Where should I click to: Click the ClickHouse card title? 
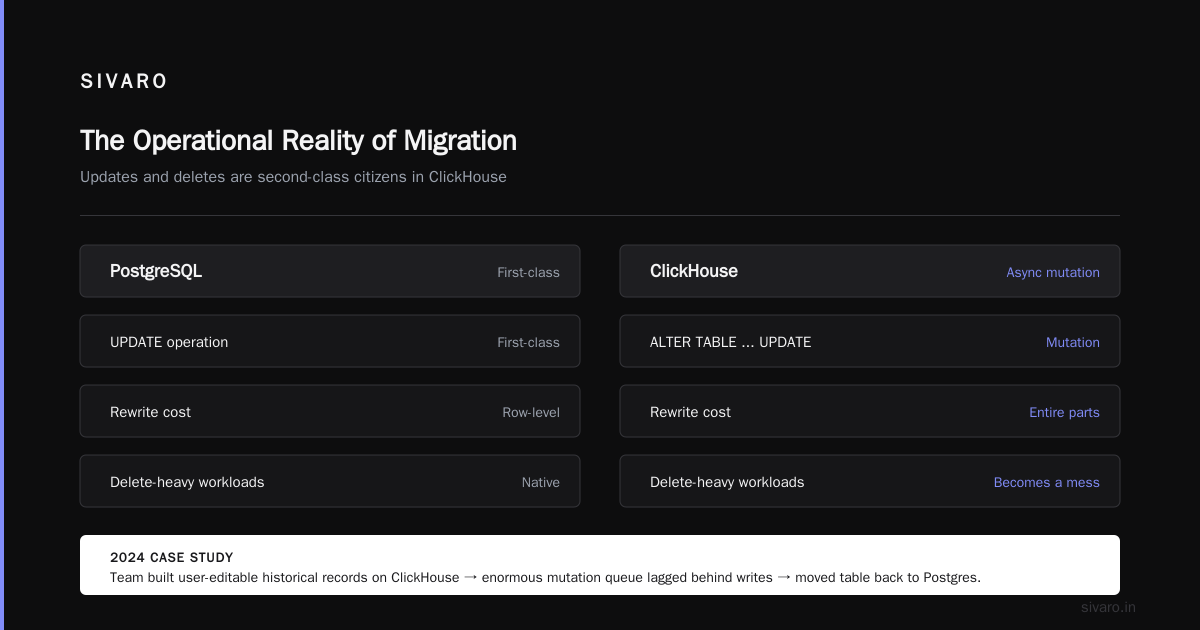click(694, 271)
